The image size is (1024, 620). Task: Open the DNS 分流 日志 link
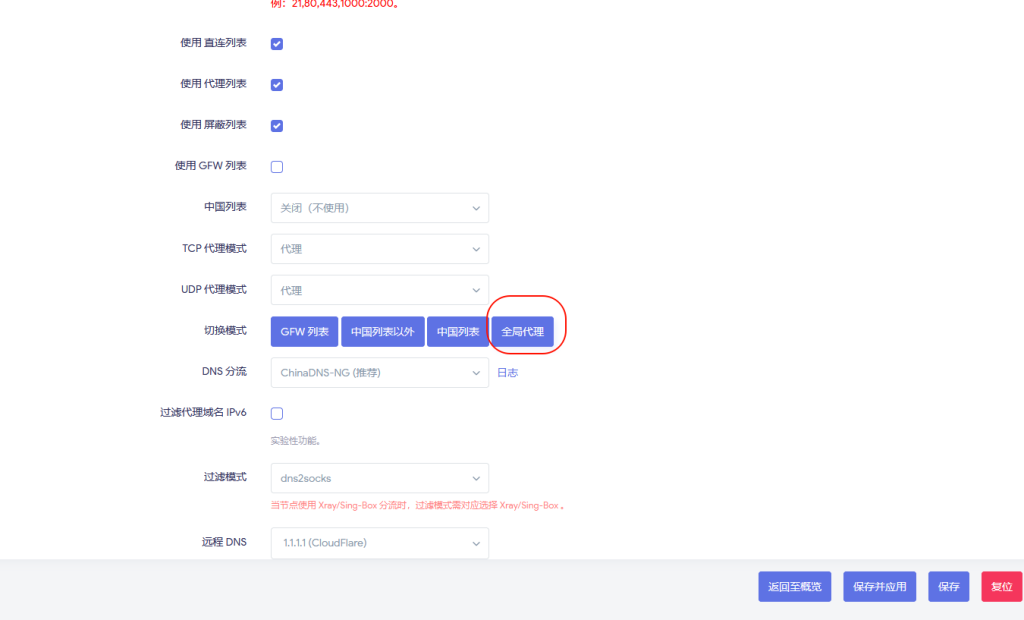pos(507,371)
